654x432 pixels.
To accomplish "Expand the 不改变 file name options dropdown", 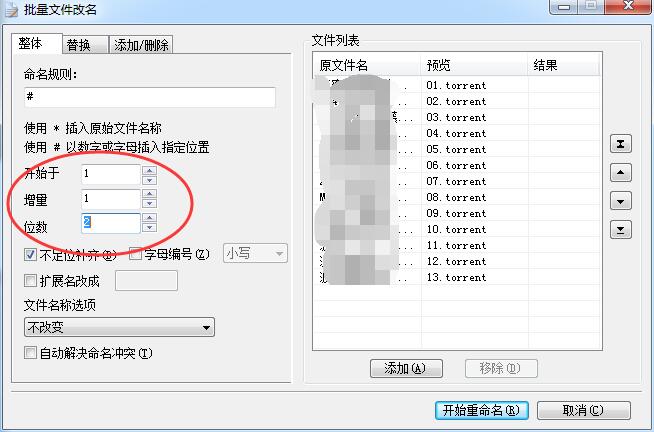I will click(119, 327).
